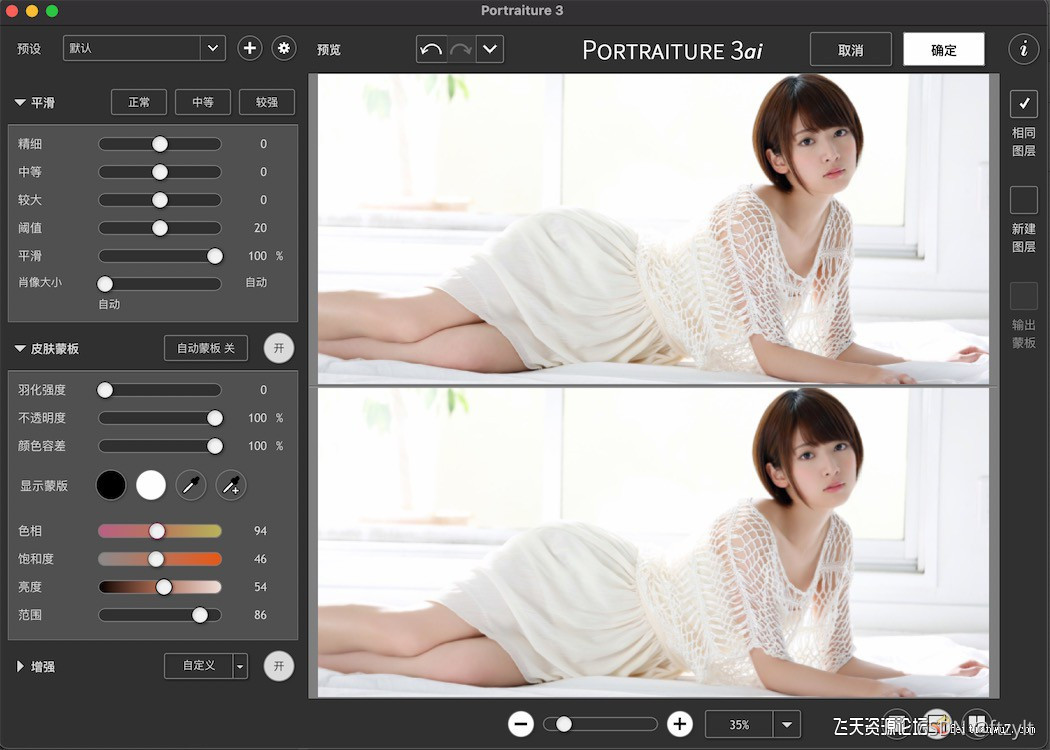
Task: Select the skin tone eyedropper tool
Action: (x=191, y=485)
